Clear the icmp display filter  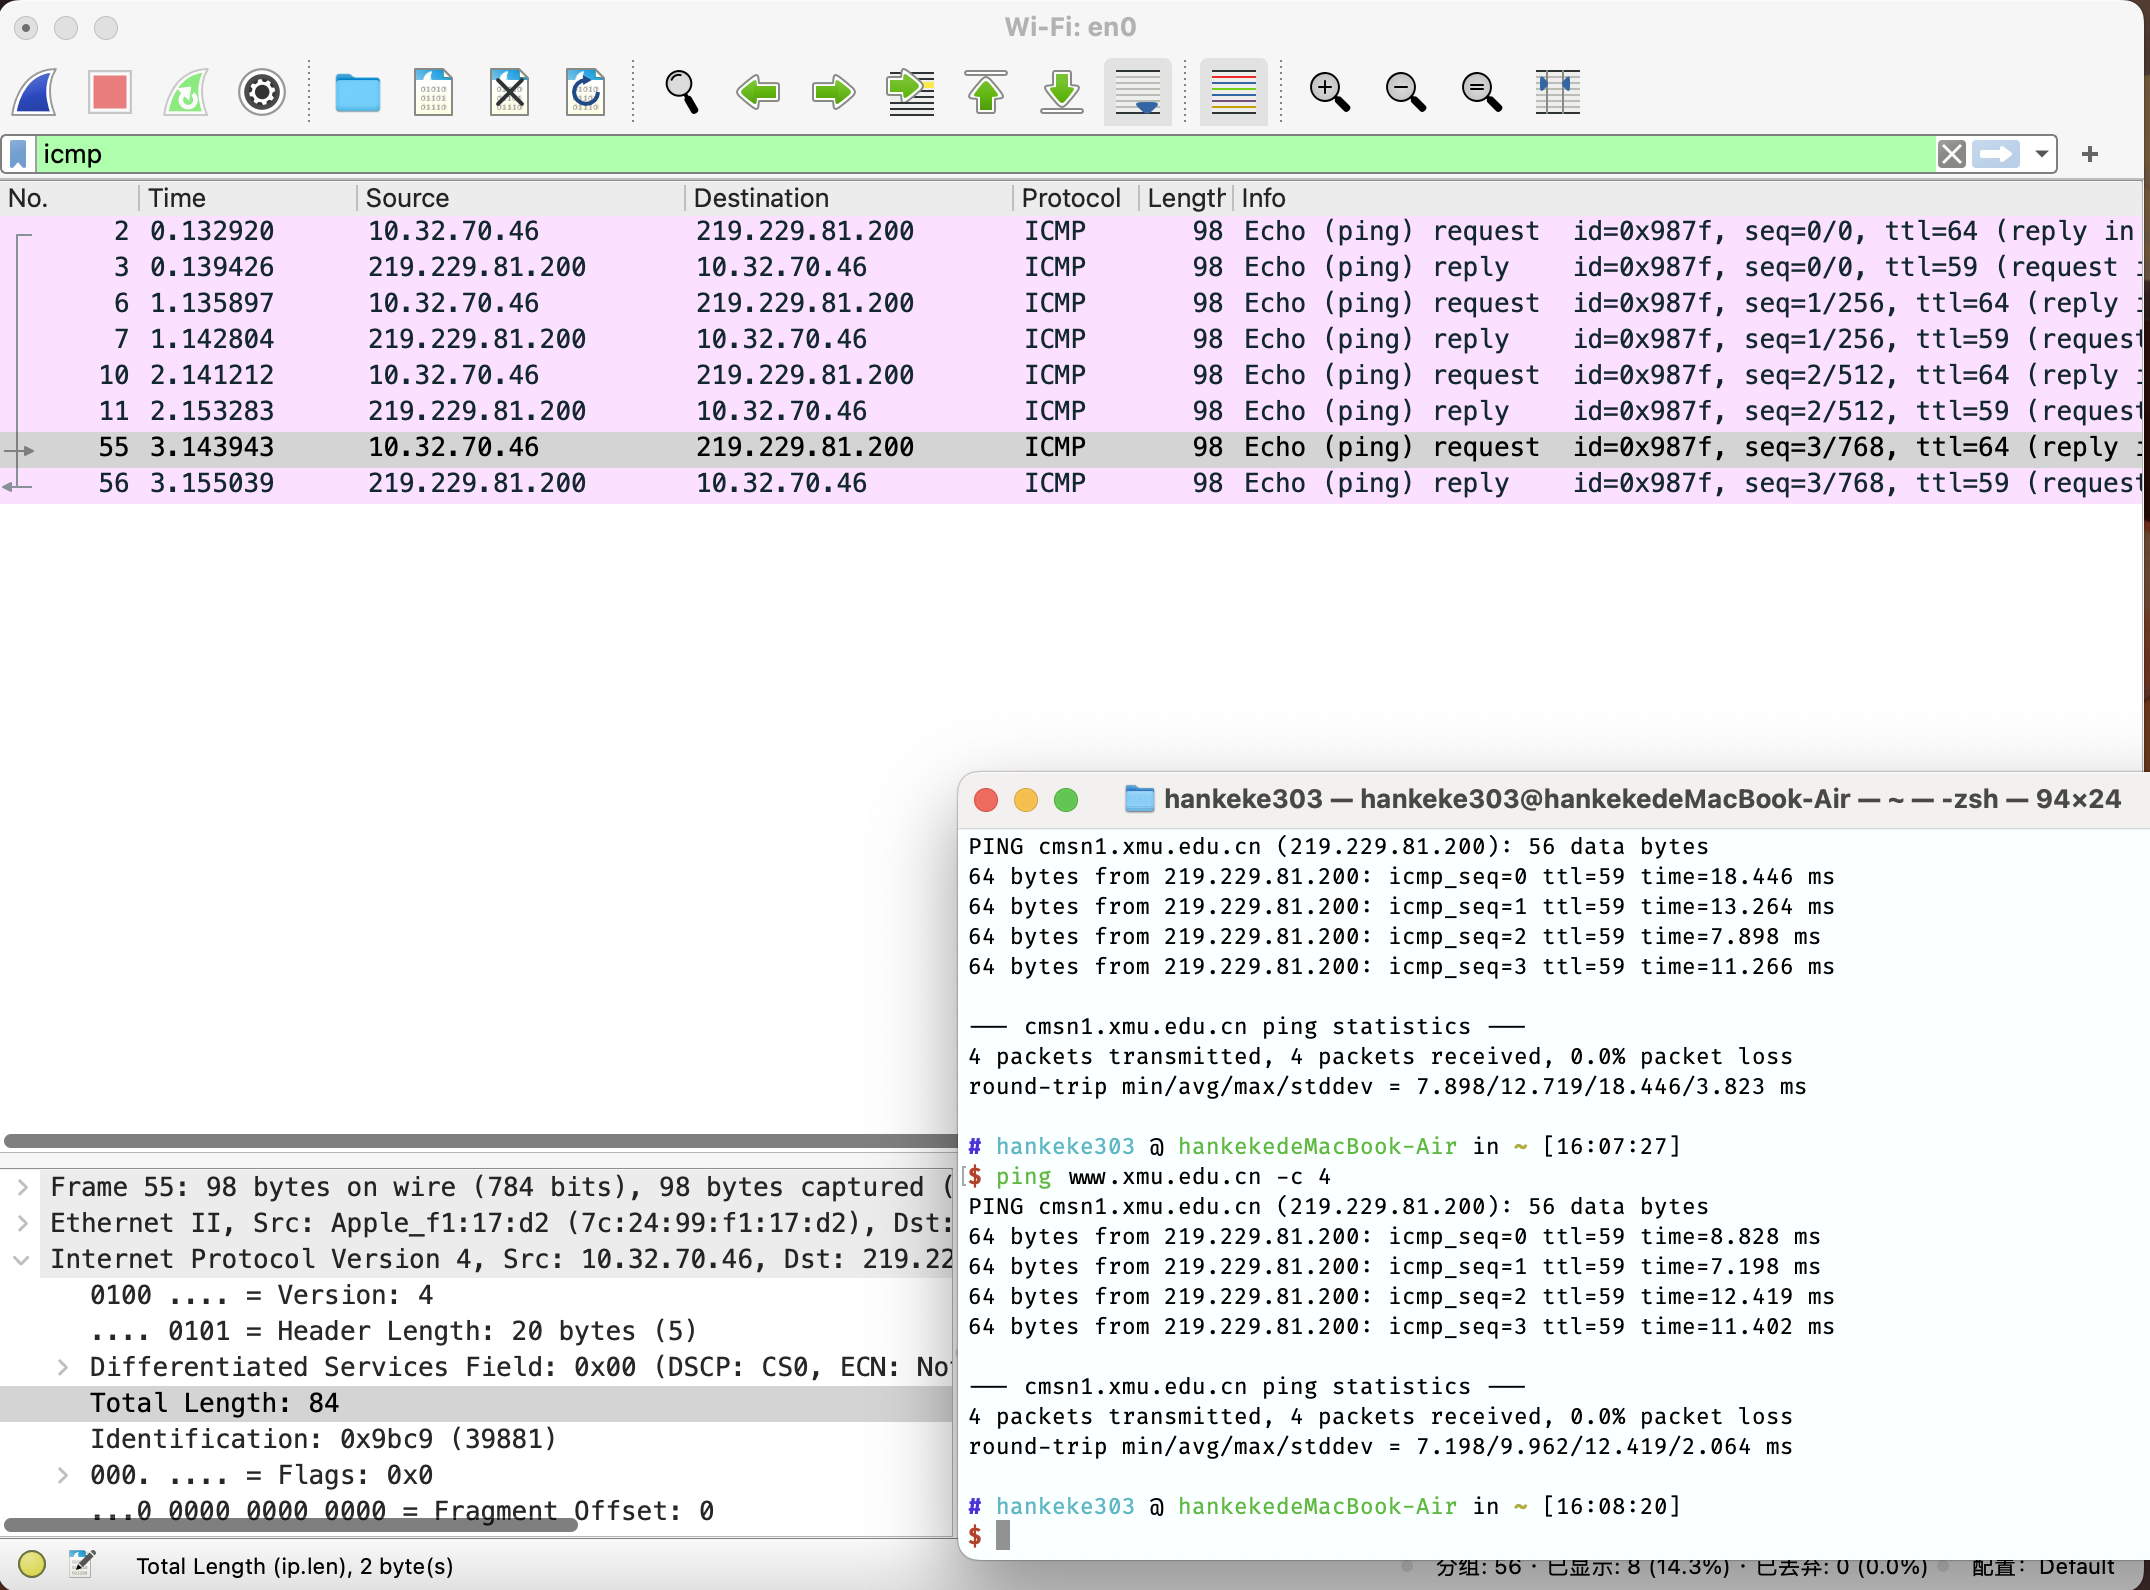[x=1951, y=154]
